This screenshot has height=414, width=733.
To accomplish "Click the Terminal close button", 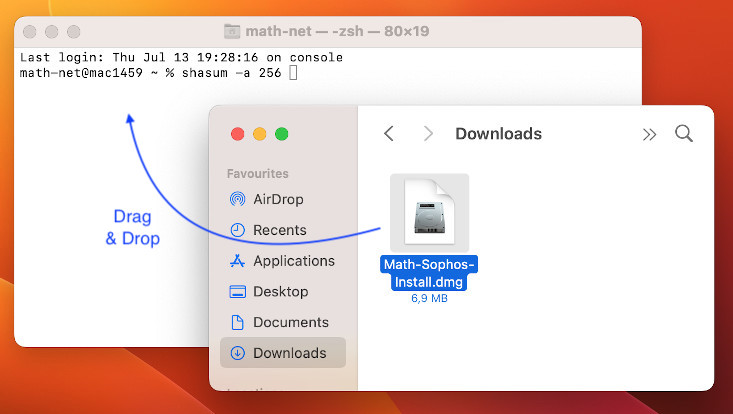I will (x=29, y=32).
